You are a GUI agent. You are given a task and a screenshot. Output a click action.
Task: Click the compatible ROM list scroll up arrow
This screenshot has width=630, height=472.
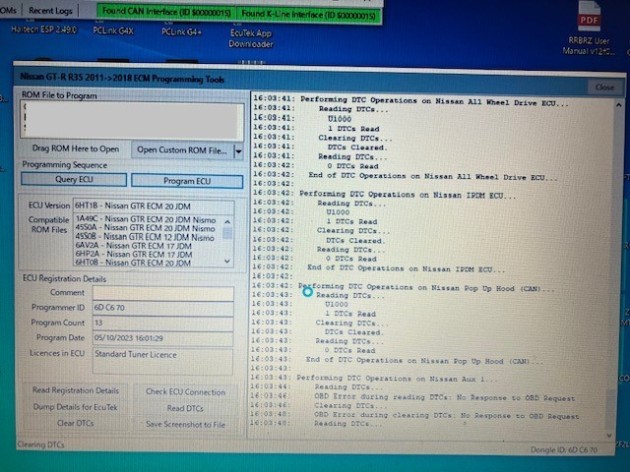point(227,221)
